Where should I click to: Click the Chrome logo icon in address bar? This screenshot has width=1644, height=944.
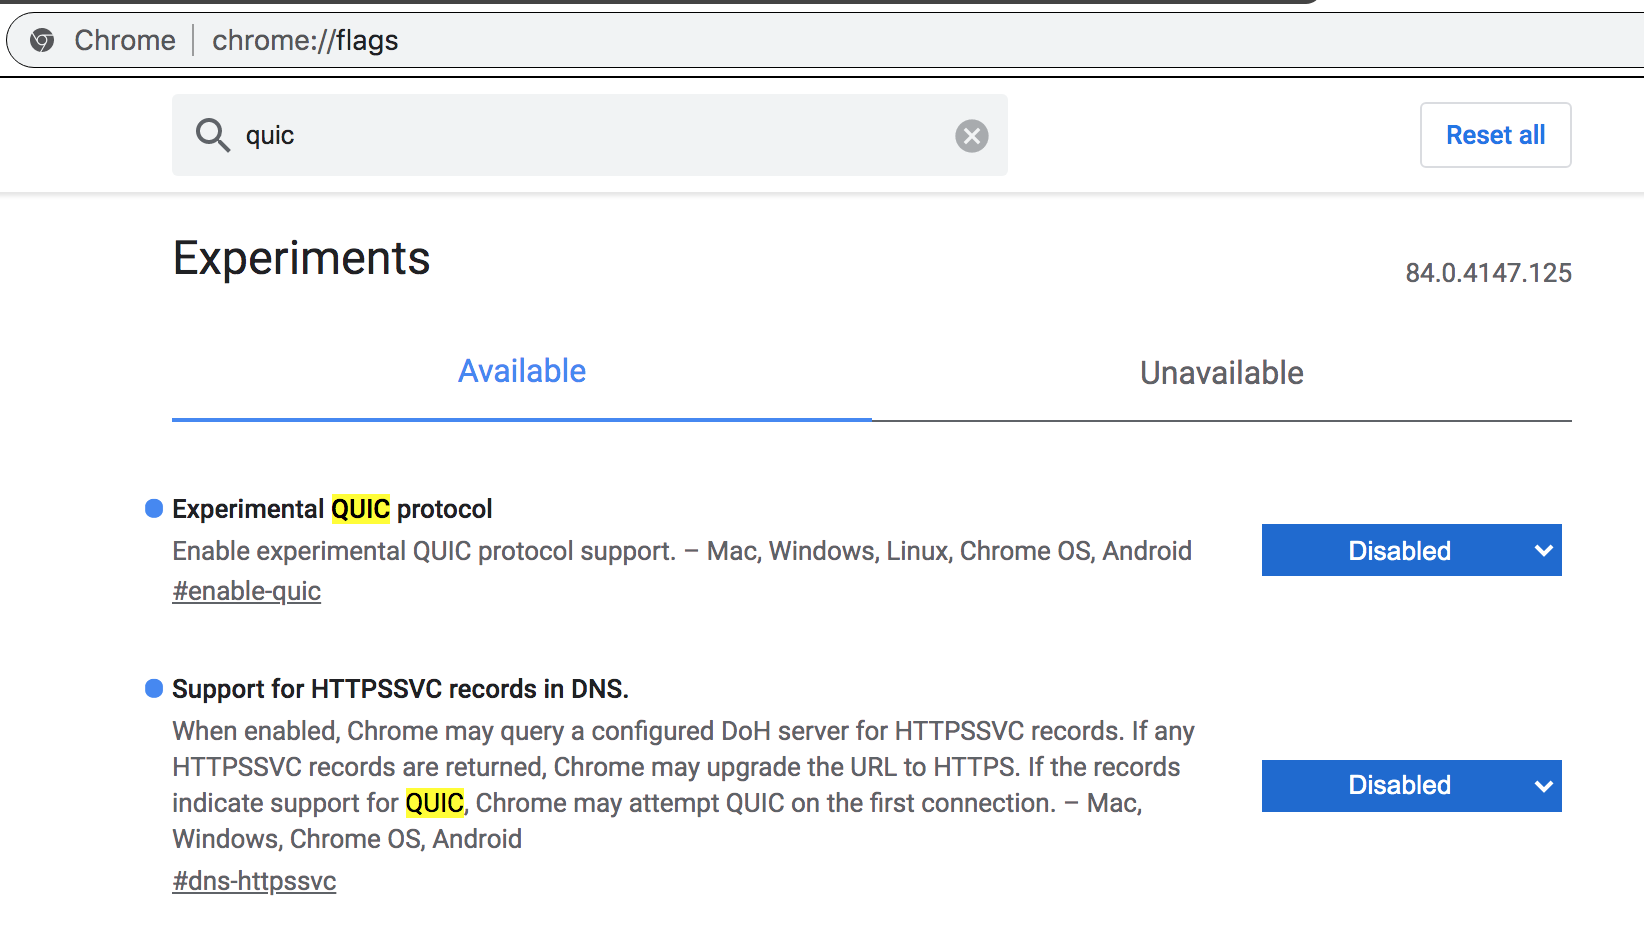42,40
